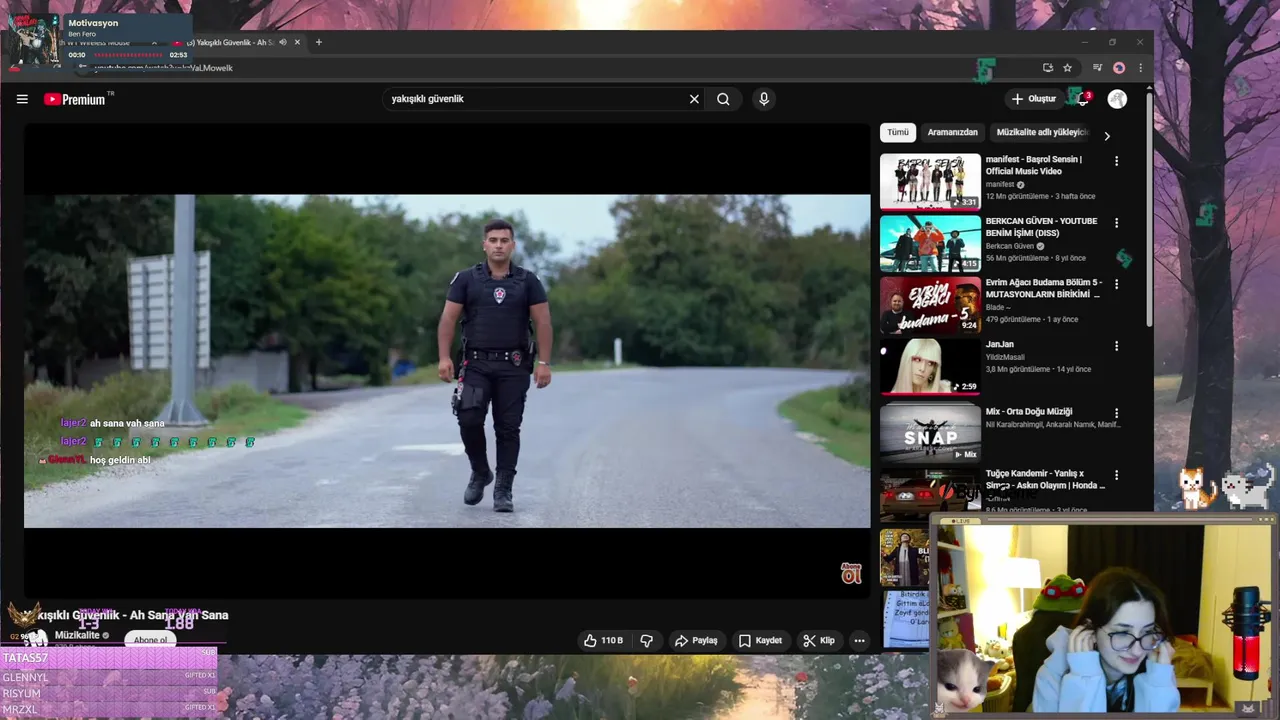Subscribe with the Abone ol button
The height and width of the screenshot is (720, 1280).
coord(151,640)
